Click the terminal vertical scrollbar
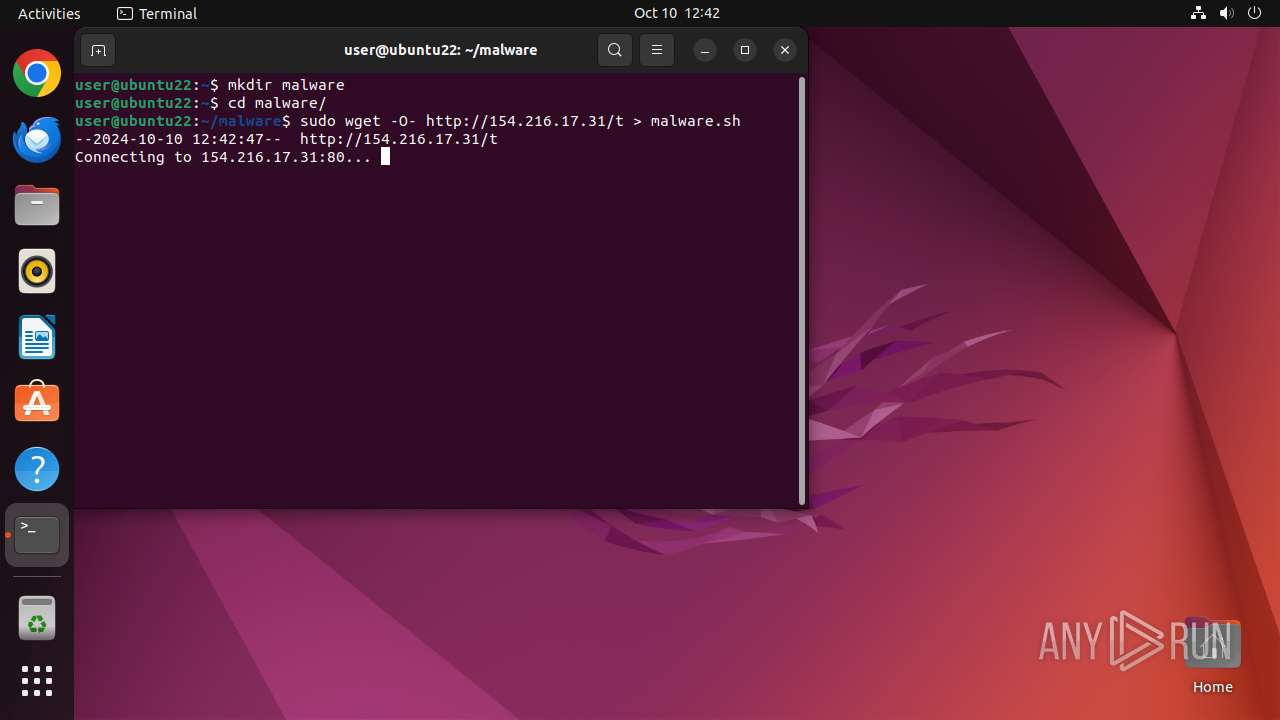 pos(802,291)
